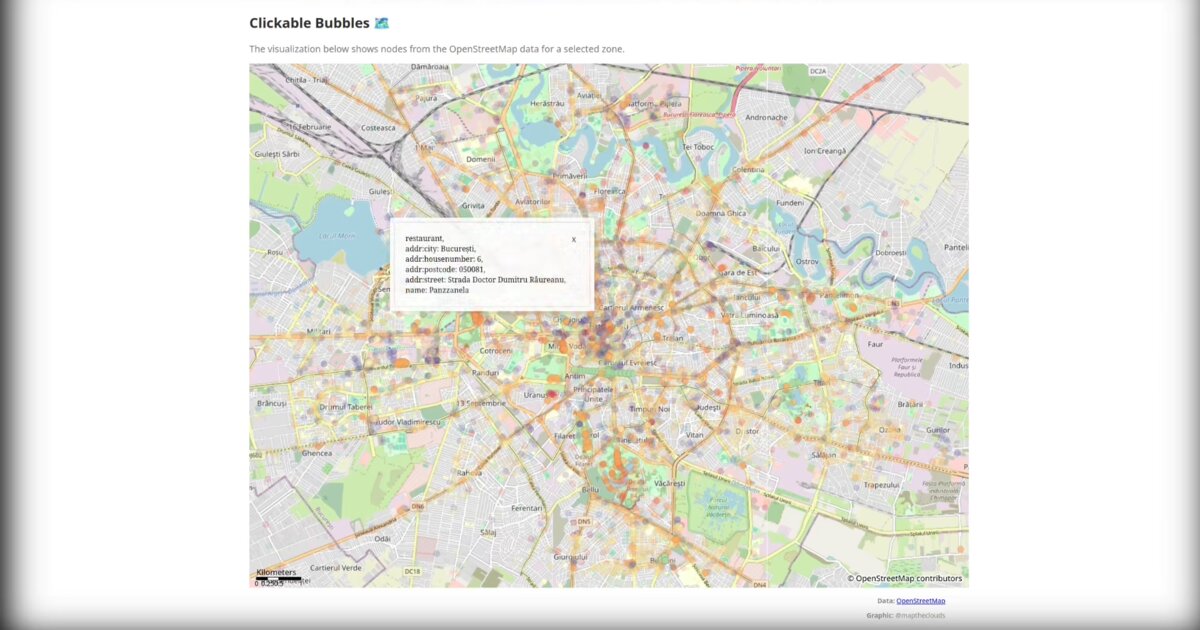Click the Kilometers scale bar on map
The height and width of the screenshot is (630, 1200).
[x=277, y=577]
